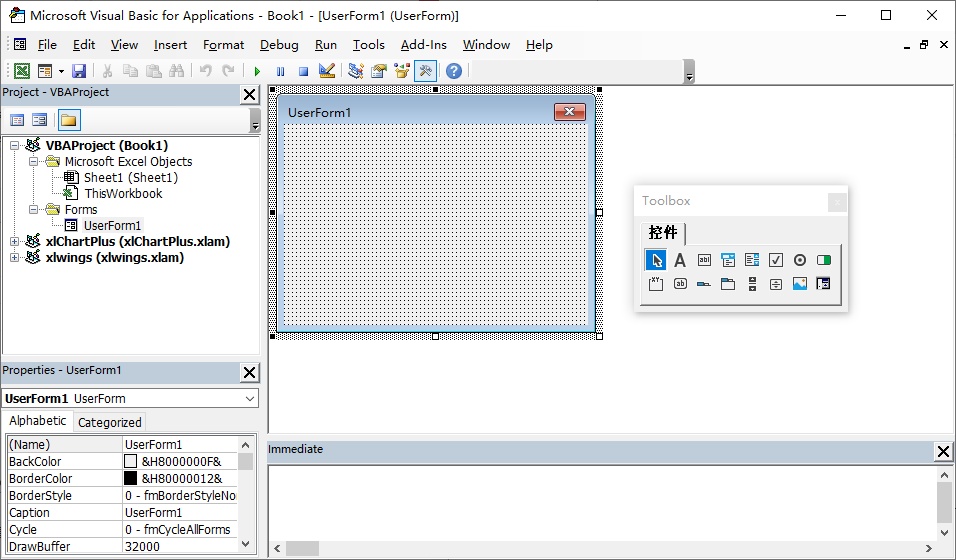This screenshot has height=560, width=956.
Task: Select the TabStrip control in Toolbox
Action: 704,284
